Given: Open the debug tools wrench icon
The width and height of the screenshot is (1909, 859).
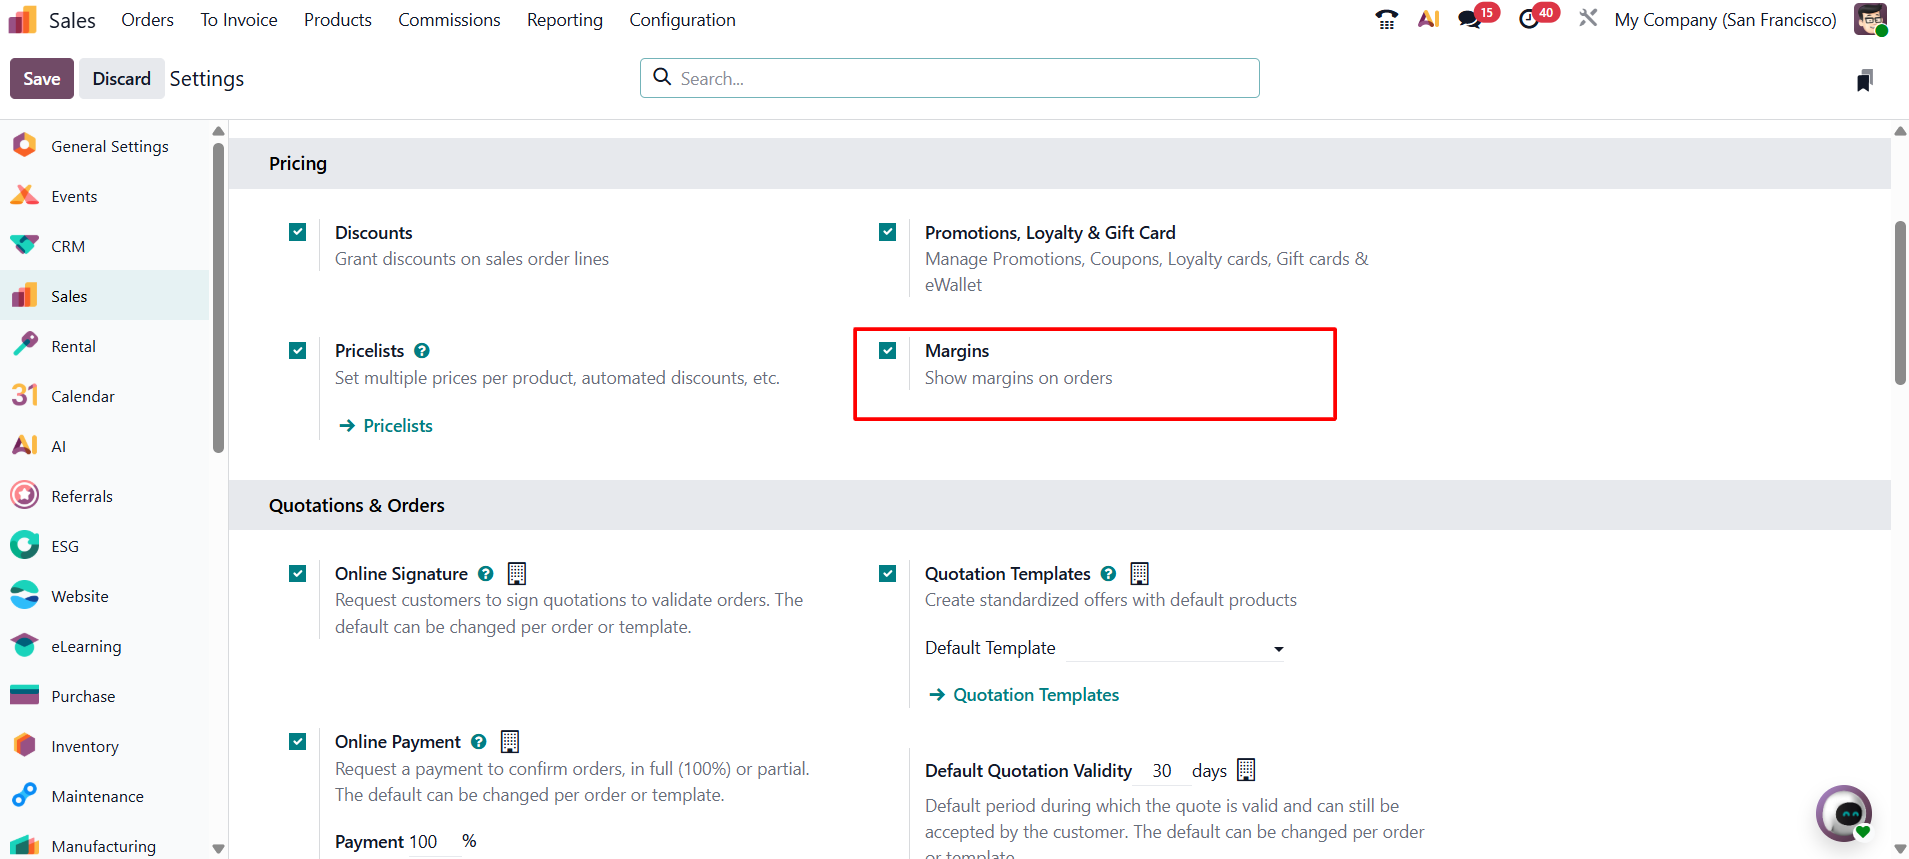Looking at the screenshot, I should pos(1588,18).
